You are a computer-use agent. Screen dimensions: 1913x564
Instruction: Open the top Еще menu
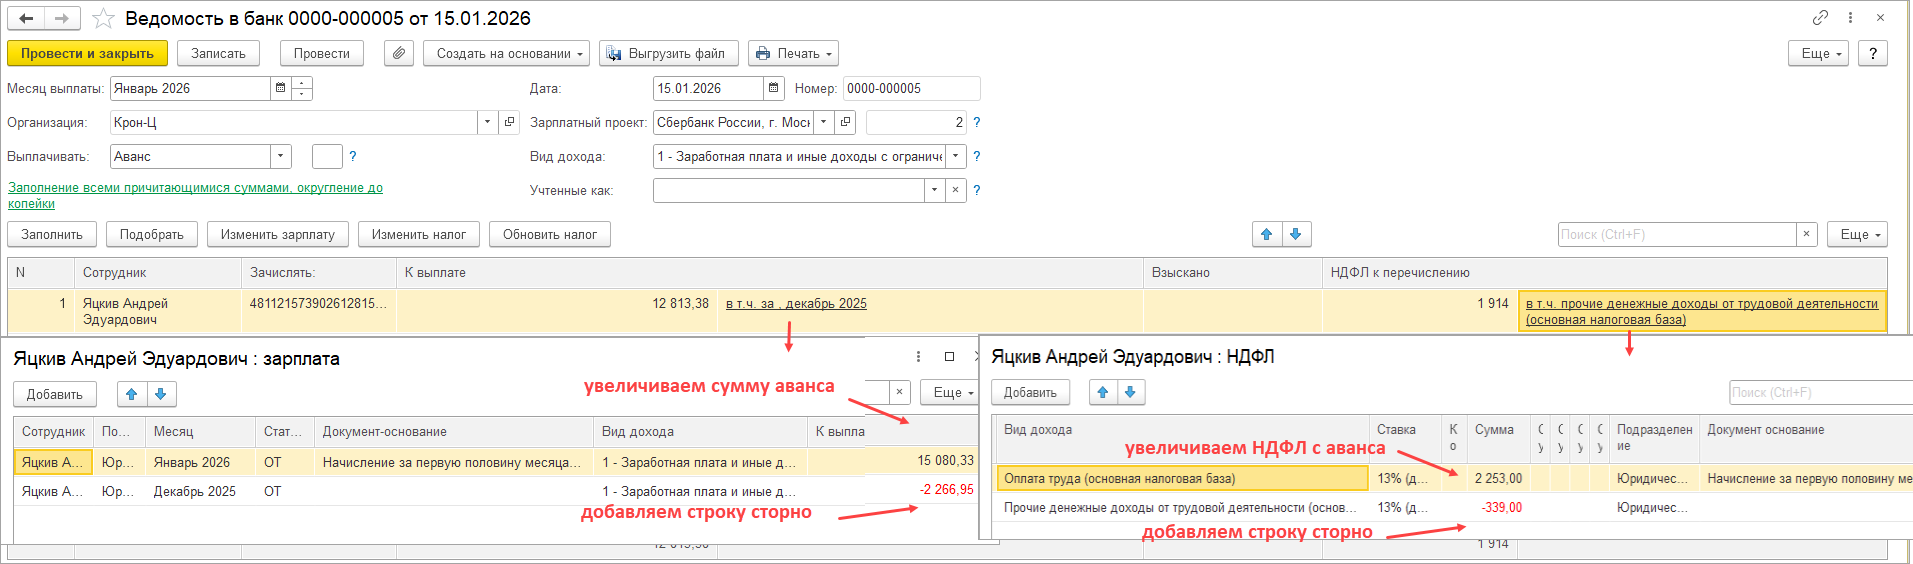[x=1819, y=53]
